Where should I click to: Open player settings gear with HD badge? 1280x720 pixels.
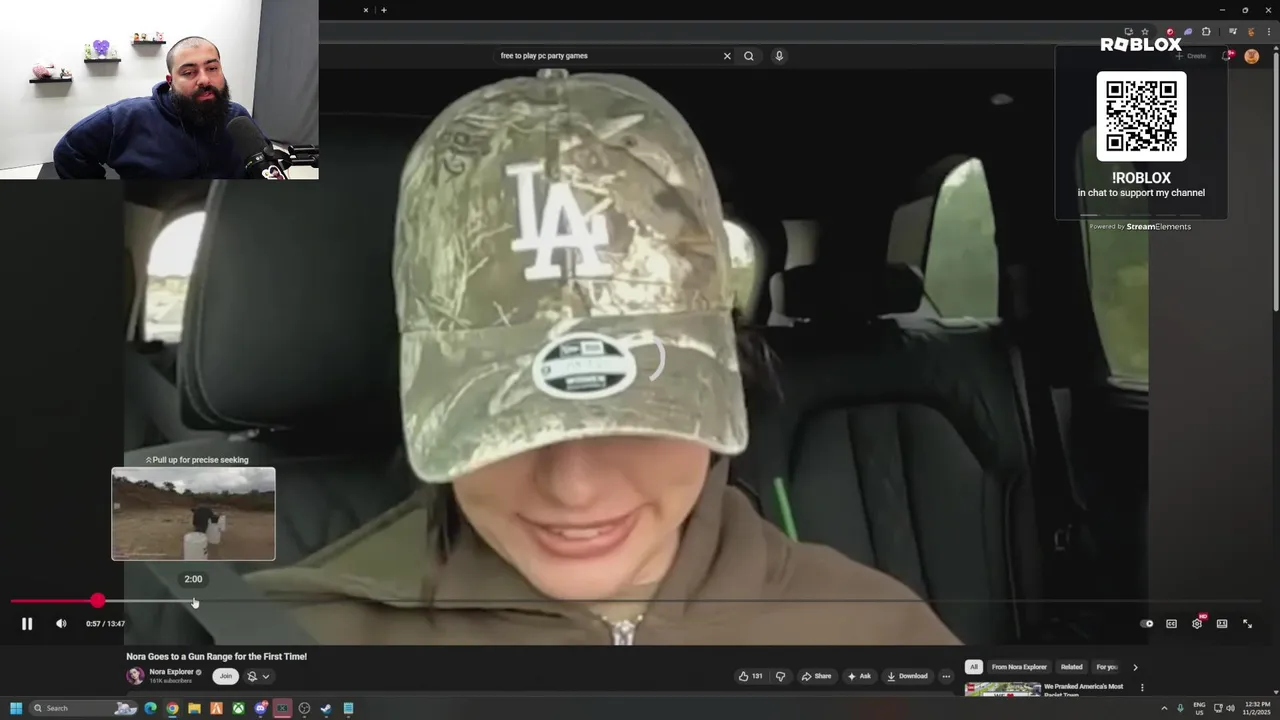[x=1197, y=623]
